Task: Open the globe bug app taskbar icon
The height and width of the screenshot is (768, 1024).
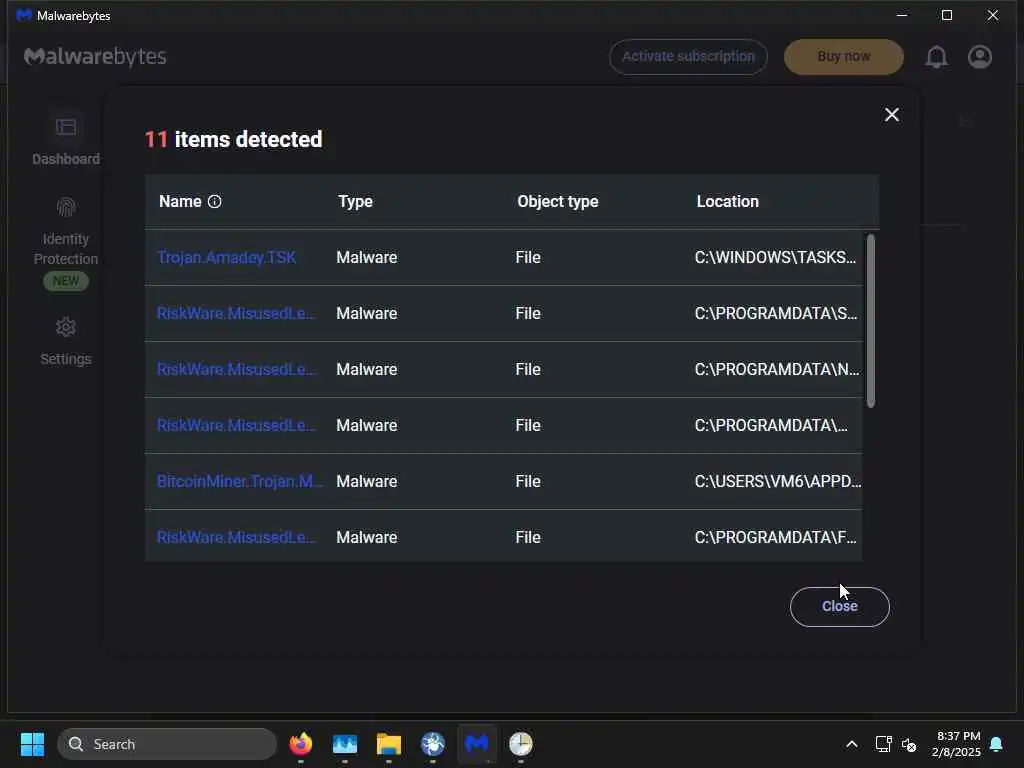Action: pyautogui.click(x=433, y=744)
